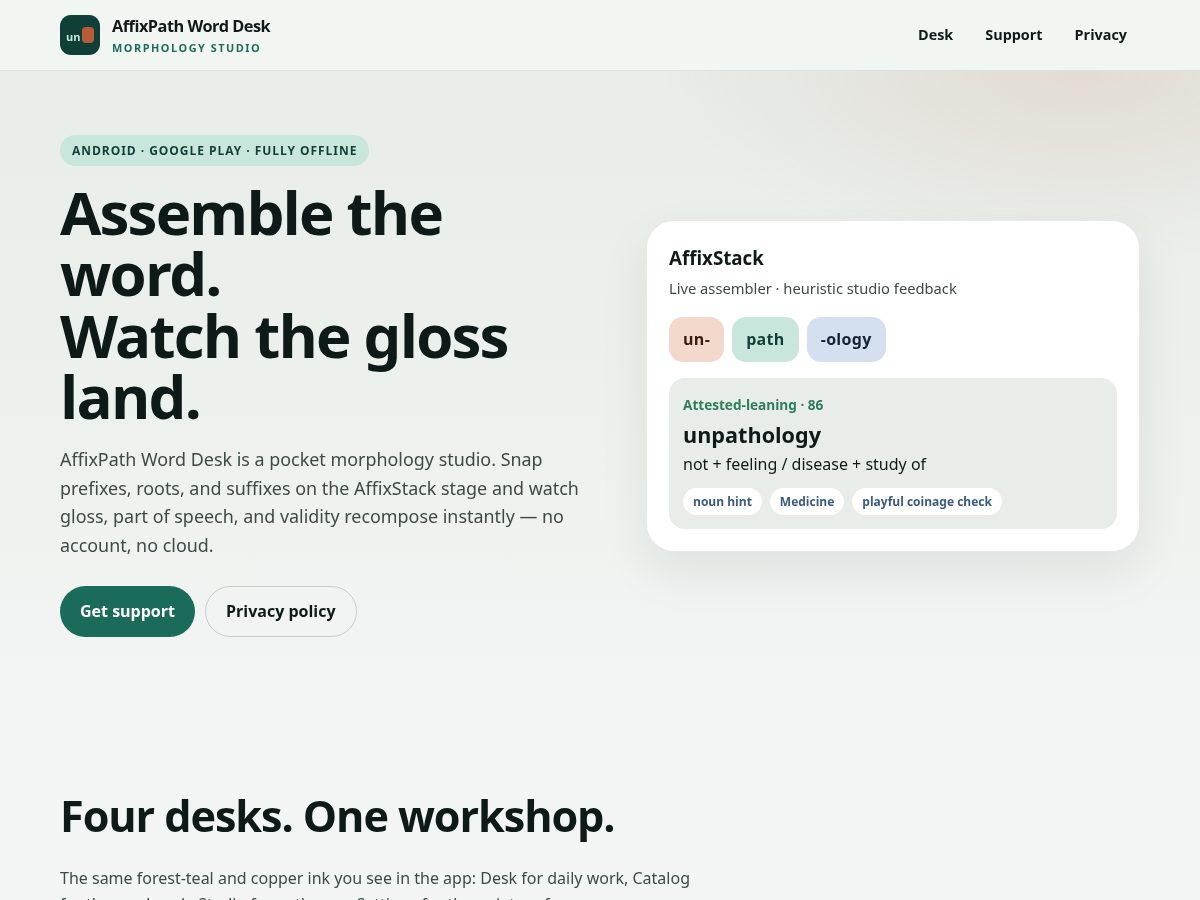Screen dimensions: 1200x900
Task: Click the Privacy policy button
Action: point(281,611)
